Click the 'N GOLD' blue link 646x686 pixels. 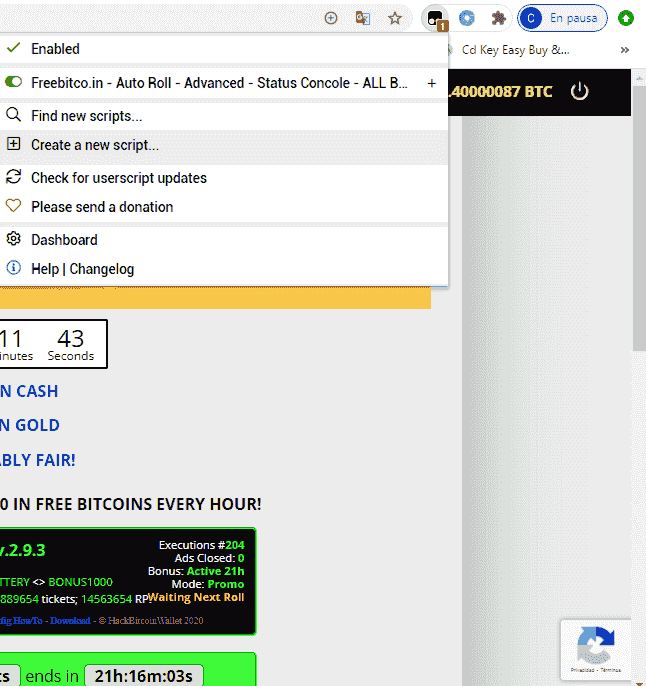point(29,426)
